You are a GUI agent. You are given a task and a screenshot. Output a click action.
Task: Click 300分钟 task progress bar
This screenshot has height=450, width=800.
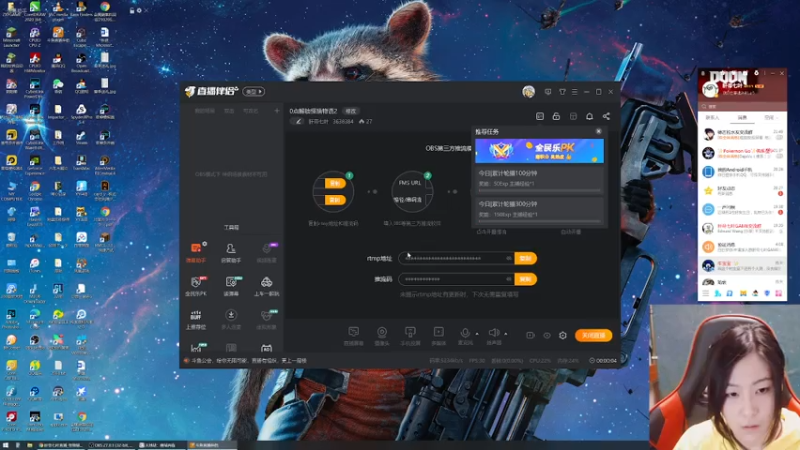click(539, 221)
